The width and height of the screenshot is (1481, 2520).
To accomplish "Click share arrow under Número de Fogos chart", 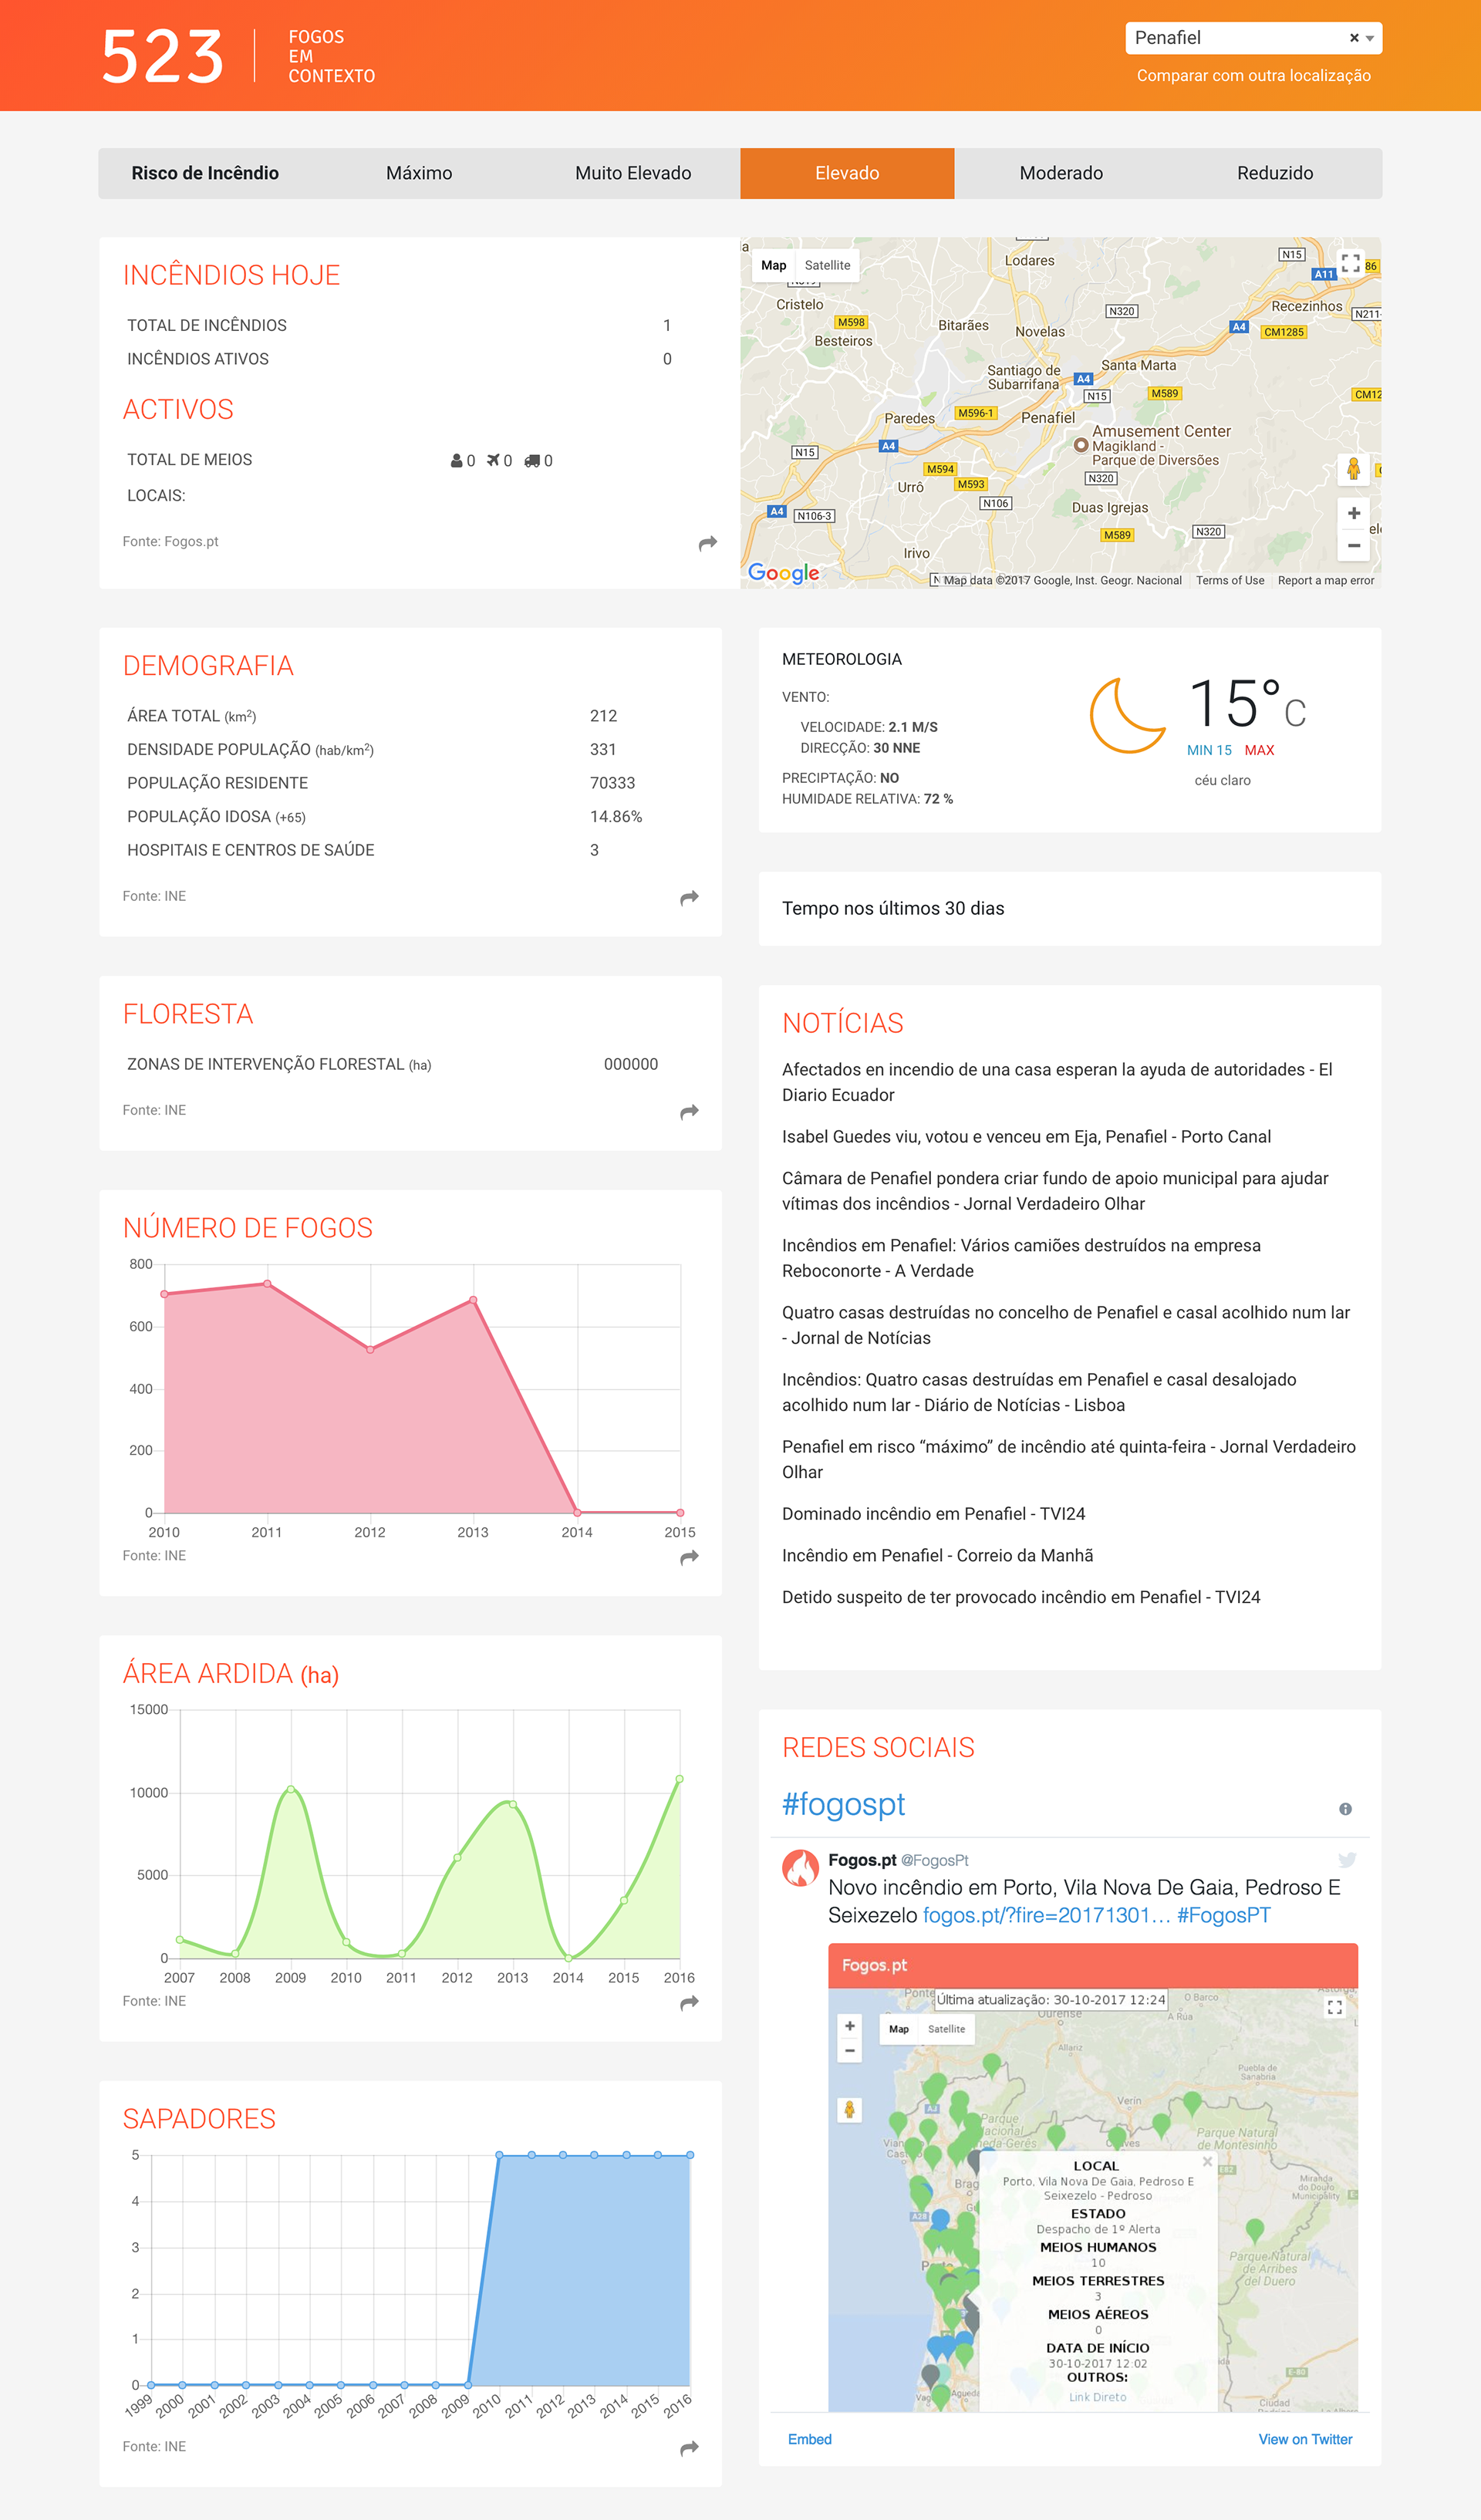I will 689,1557.
